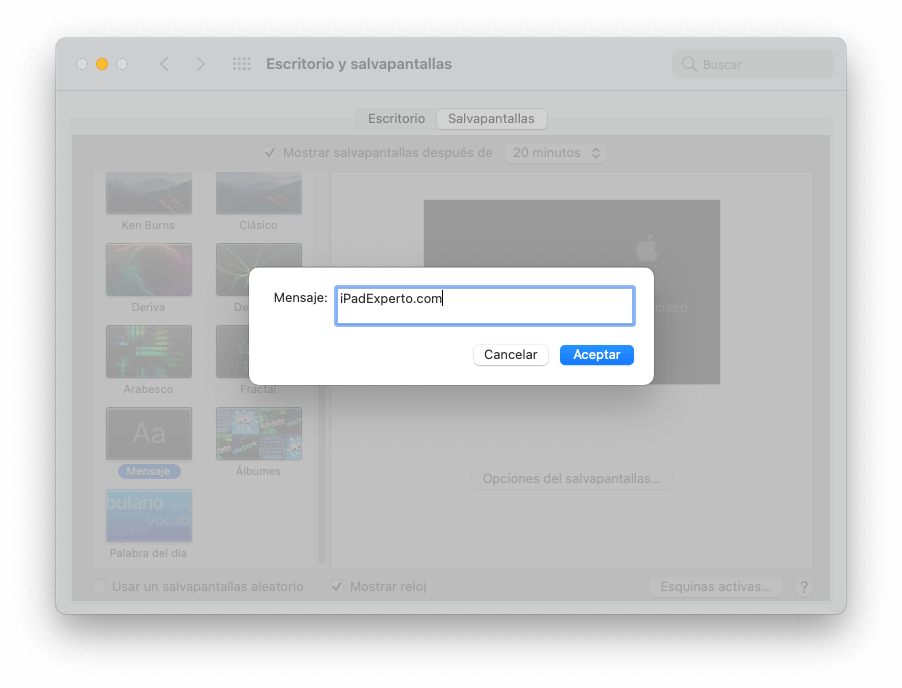Confirm the message with Aceptar
Viewport: 902px width, 688px height.
[596, 355]
